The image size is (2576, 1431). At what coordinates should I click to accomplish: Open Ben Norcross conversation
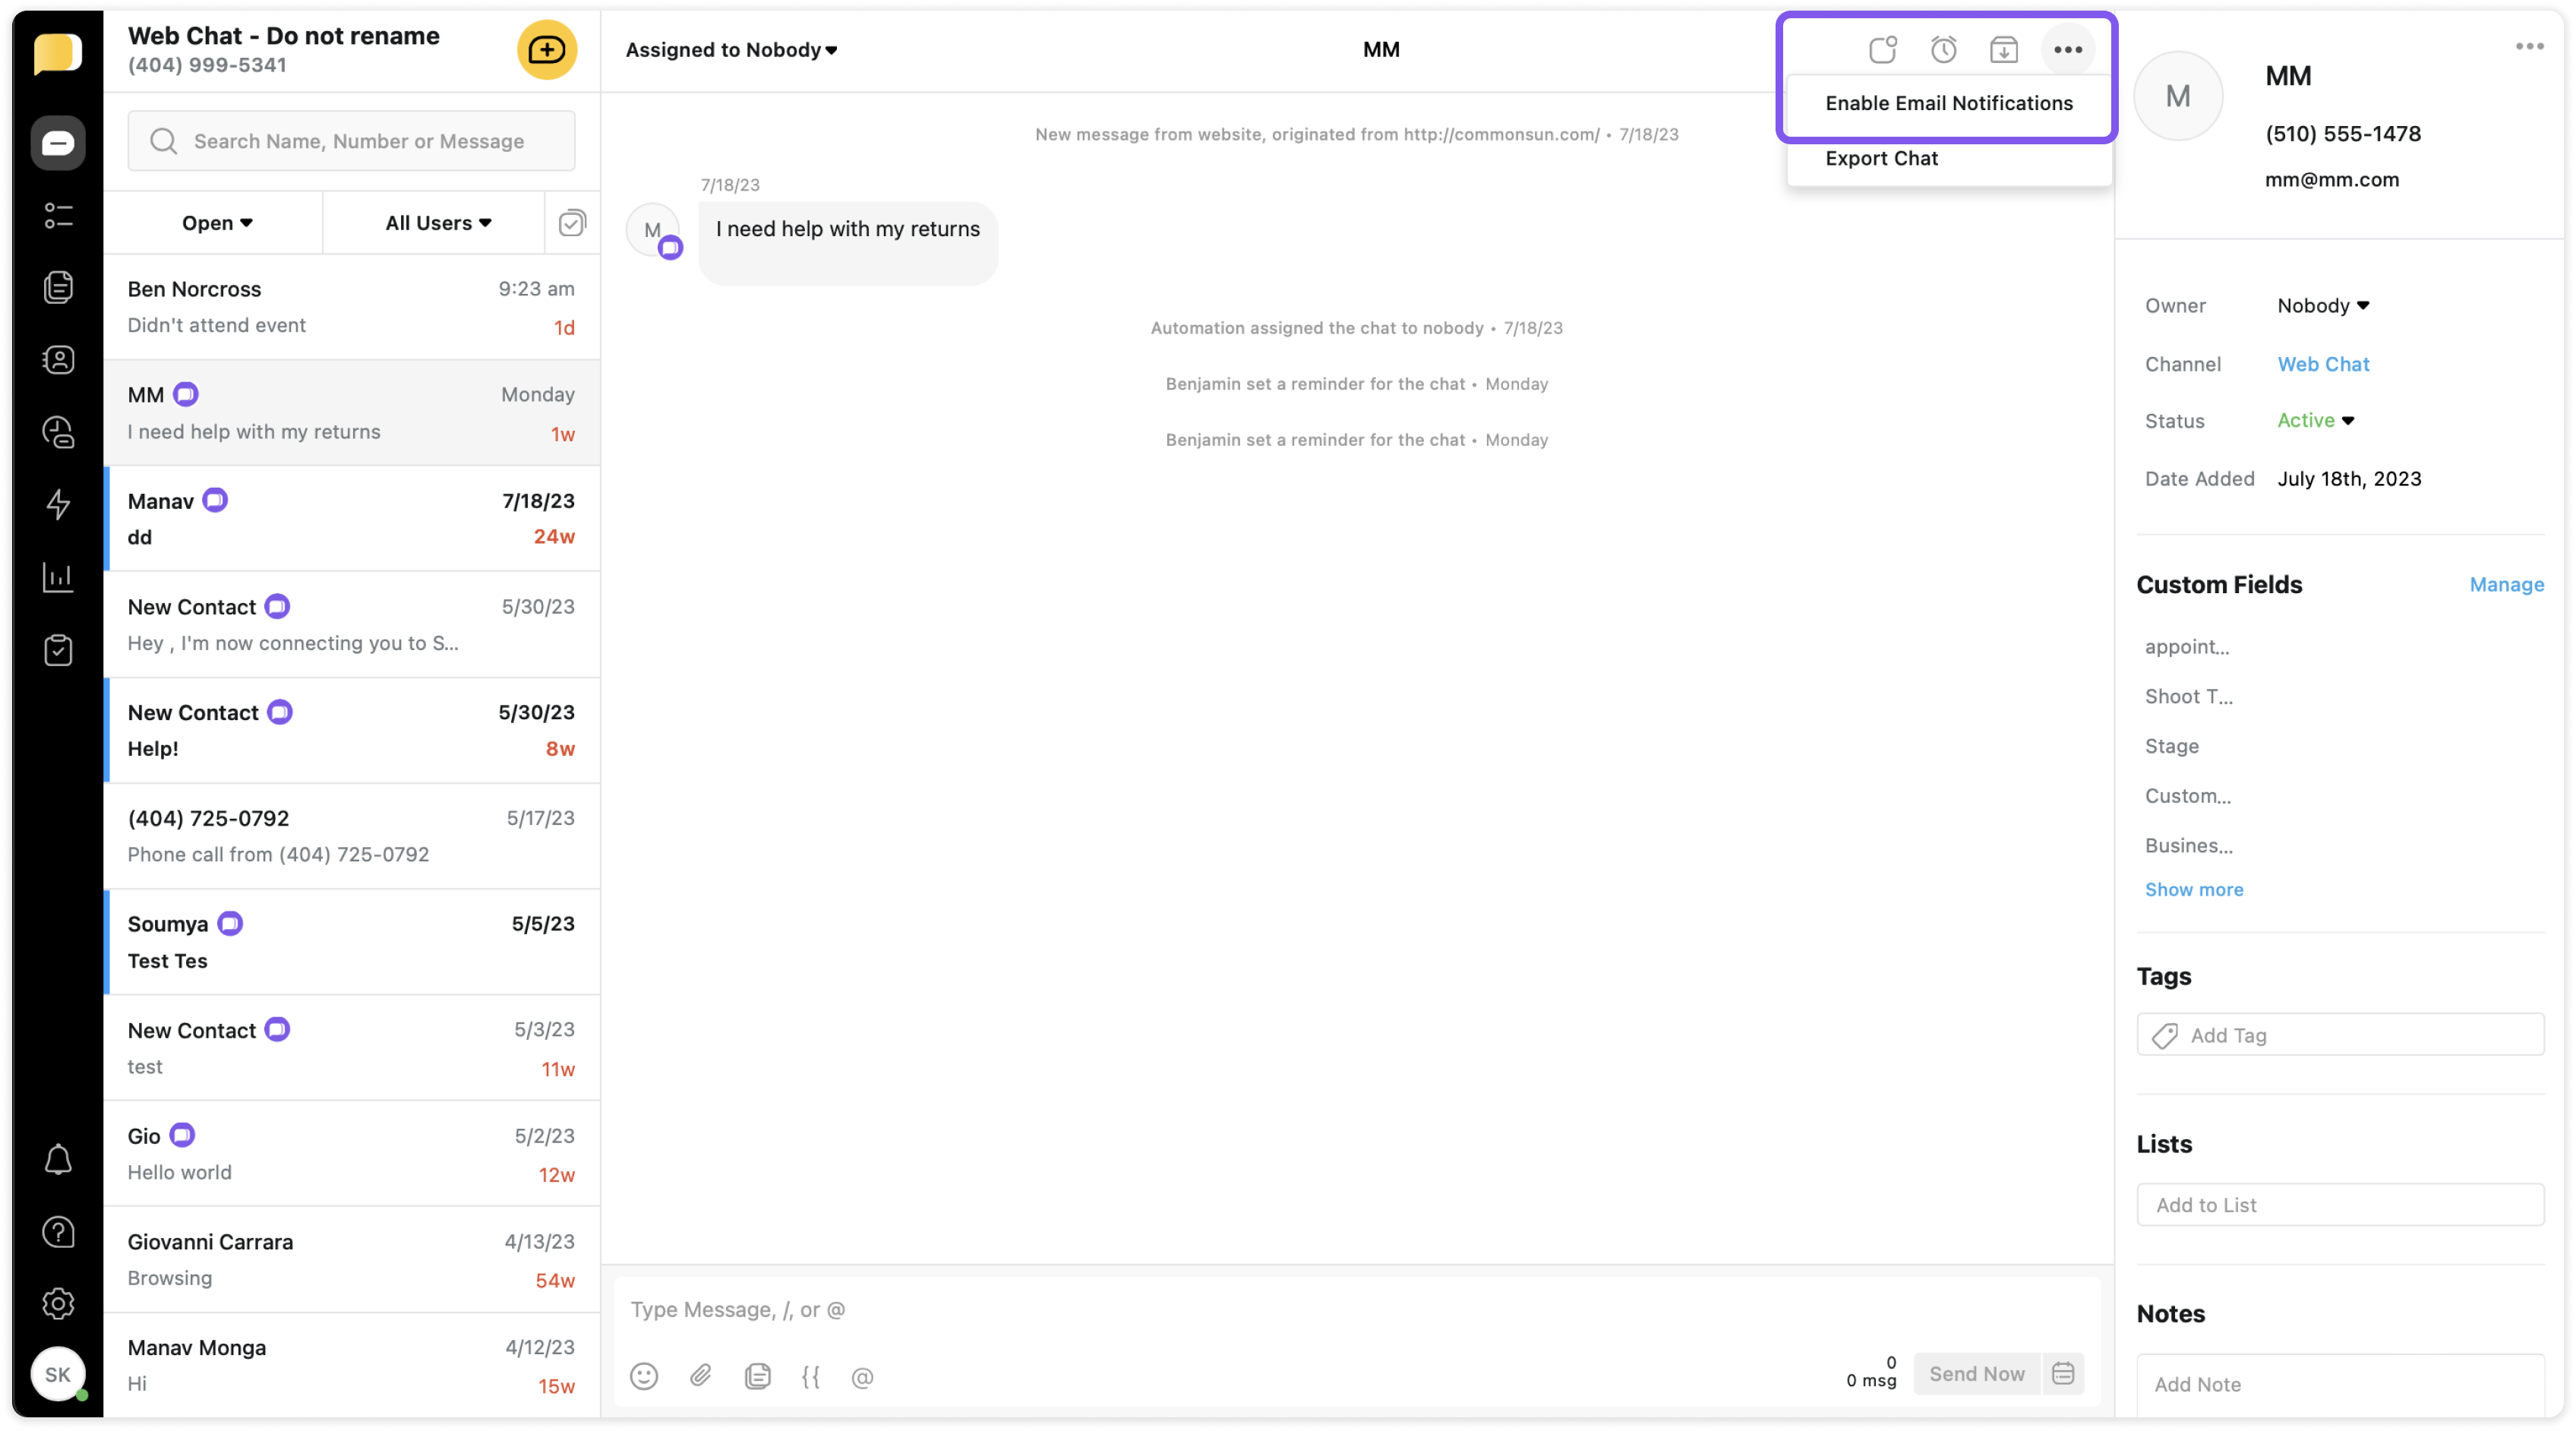coord(351,307)
